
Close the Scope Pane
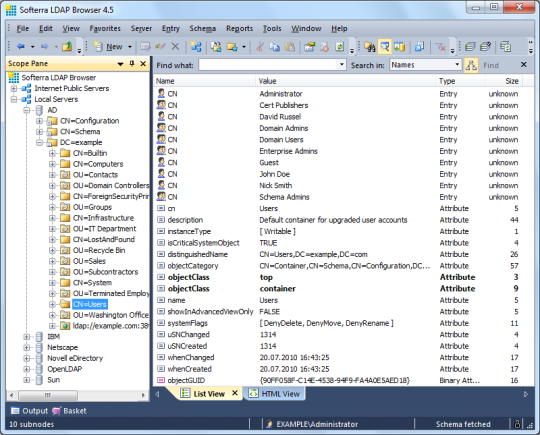click(x=143, y=63)
